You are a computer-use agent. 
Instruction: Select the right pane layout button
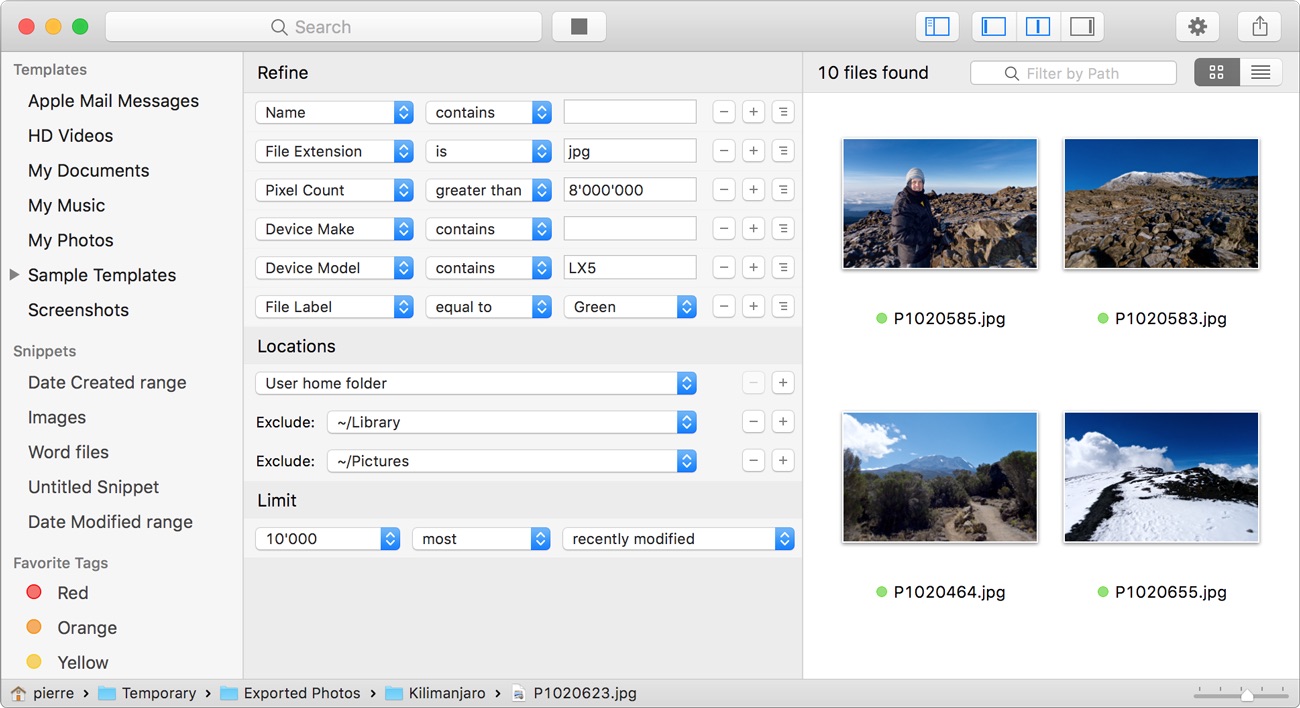(x=1082, y=27)
